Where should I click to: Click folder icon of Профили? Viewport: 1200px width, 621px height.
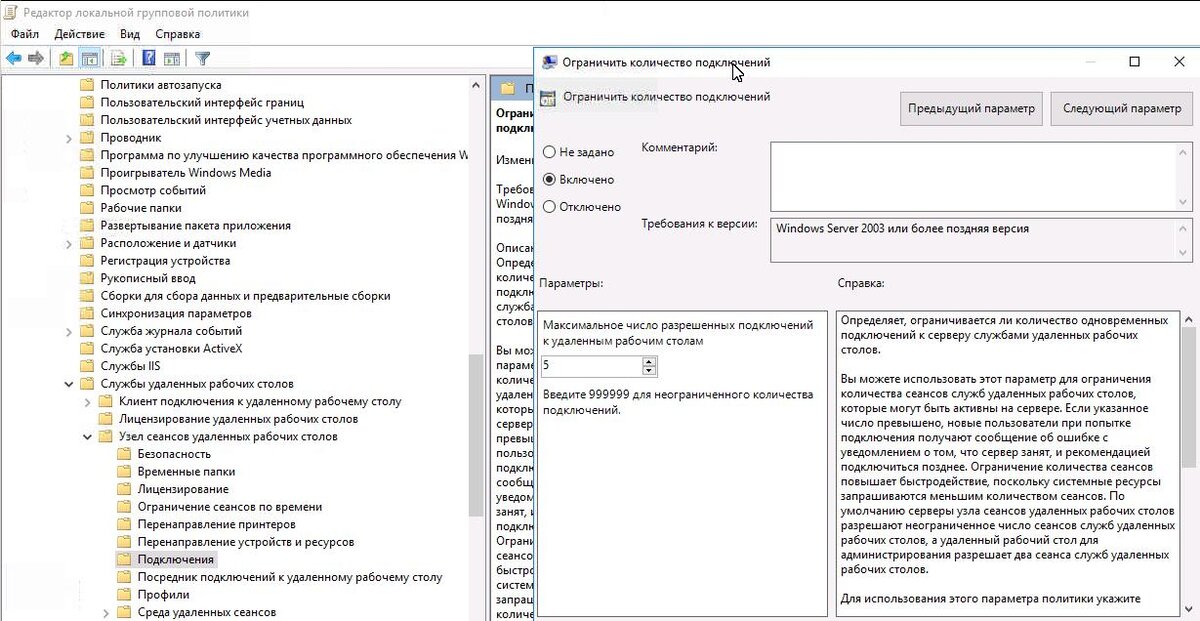(124, 594)
